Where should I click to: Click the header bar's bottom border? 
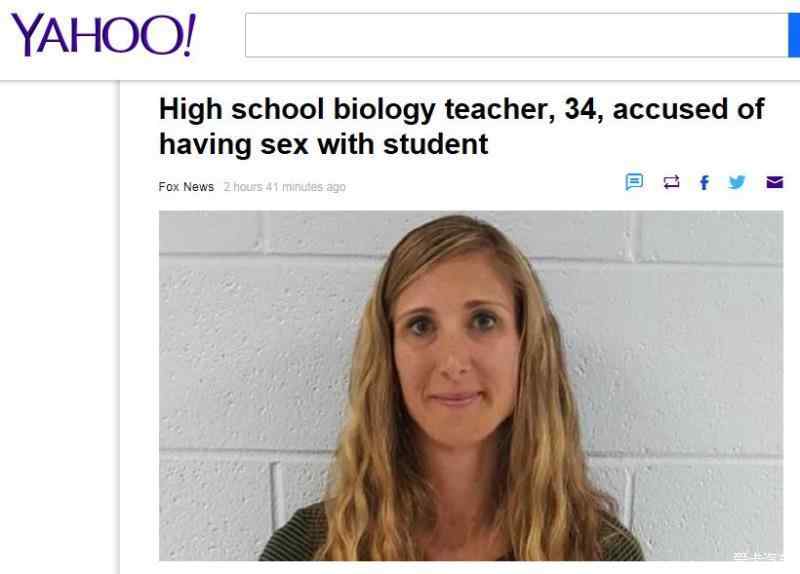click(400, 80)
